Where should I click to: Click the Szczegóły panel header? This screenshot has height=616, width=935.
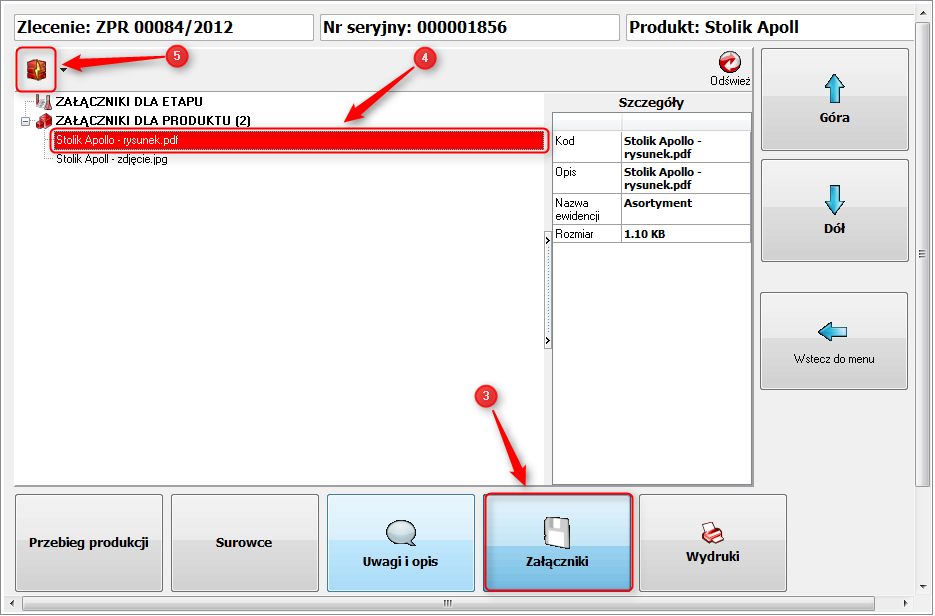click(651, 103)
